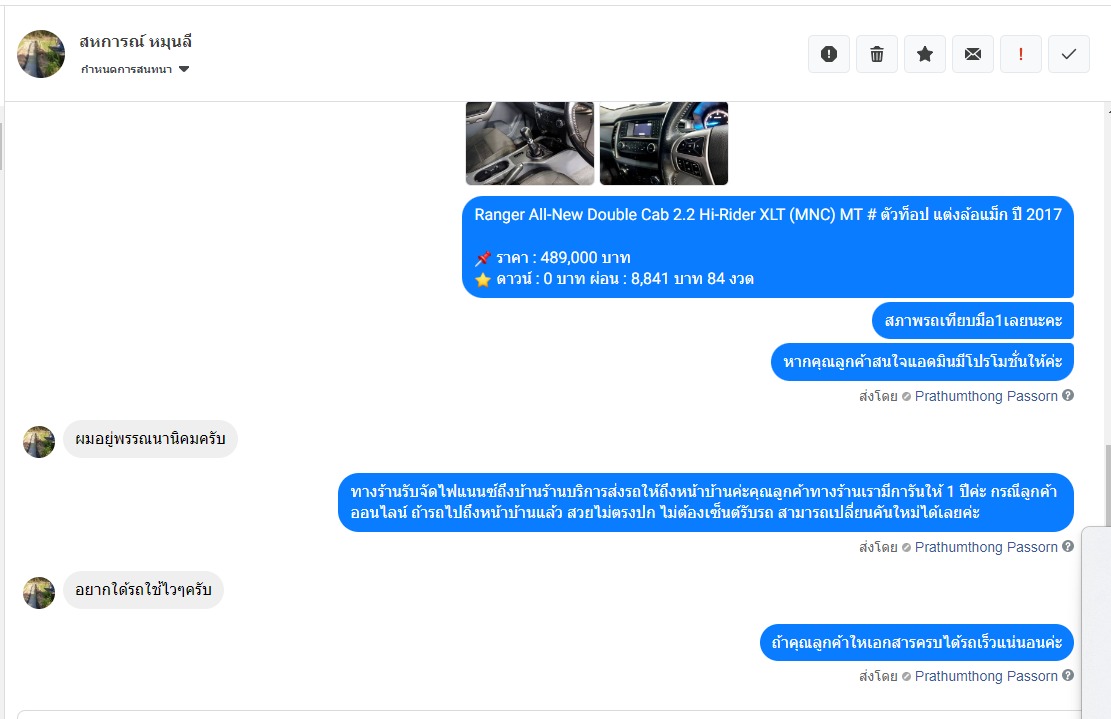Click customer avatar in header

click(x=41, y=54)
